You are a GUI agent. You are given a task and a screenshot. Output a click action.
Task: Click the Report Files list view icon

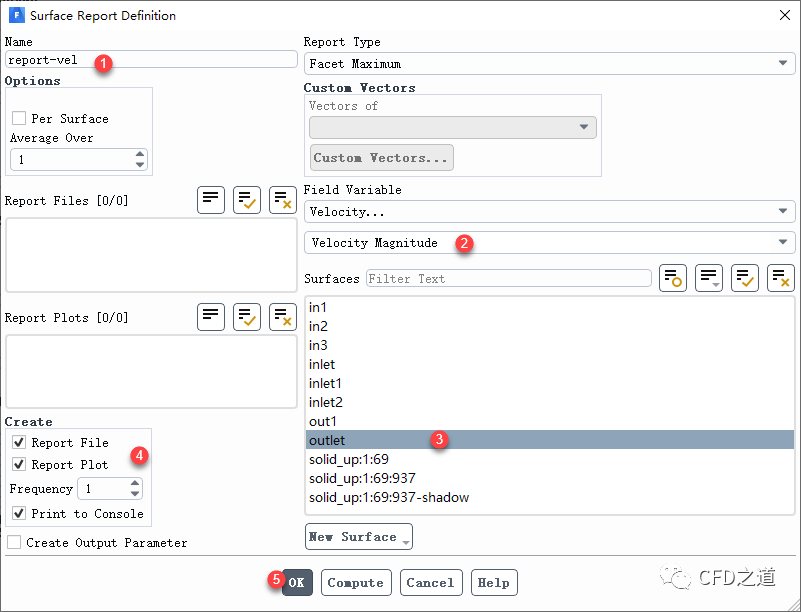coord(211,199)
